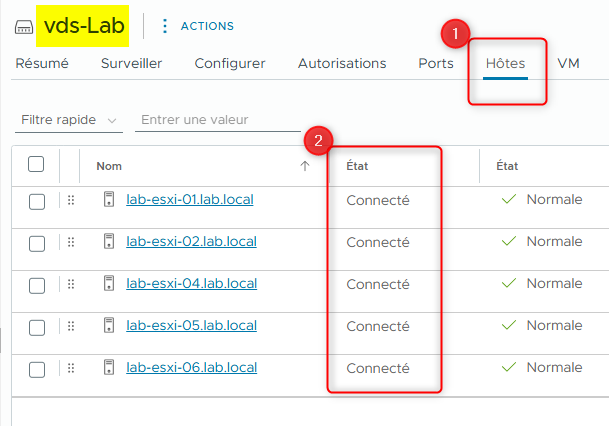Open the lab-esxi-05.lab.local host link
This screenshot has height=426, width=609.
point(191,325)
